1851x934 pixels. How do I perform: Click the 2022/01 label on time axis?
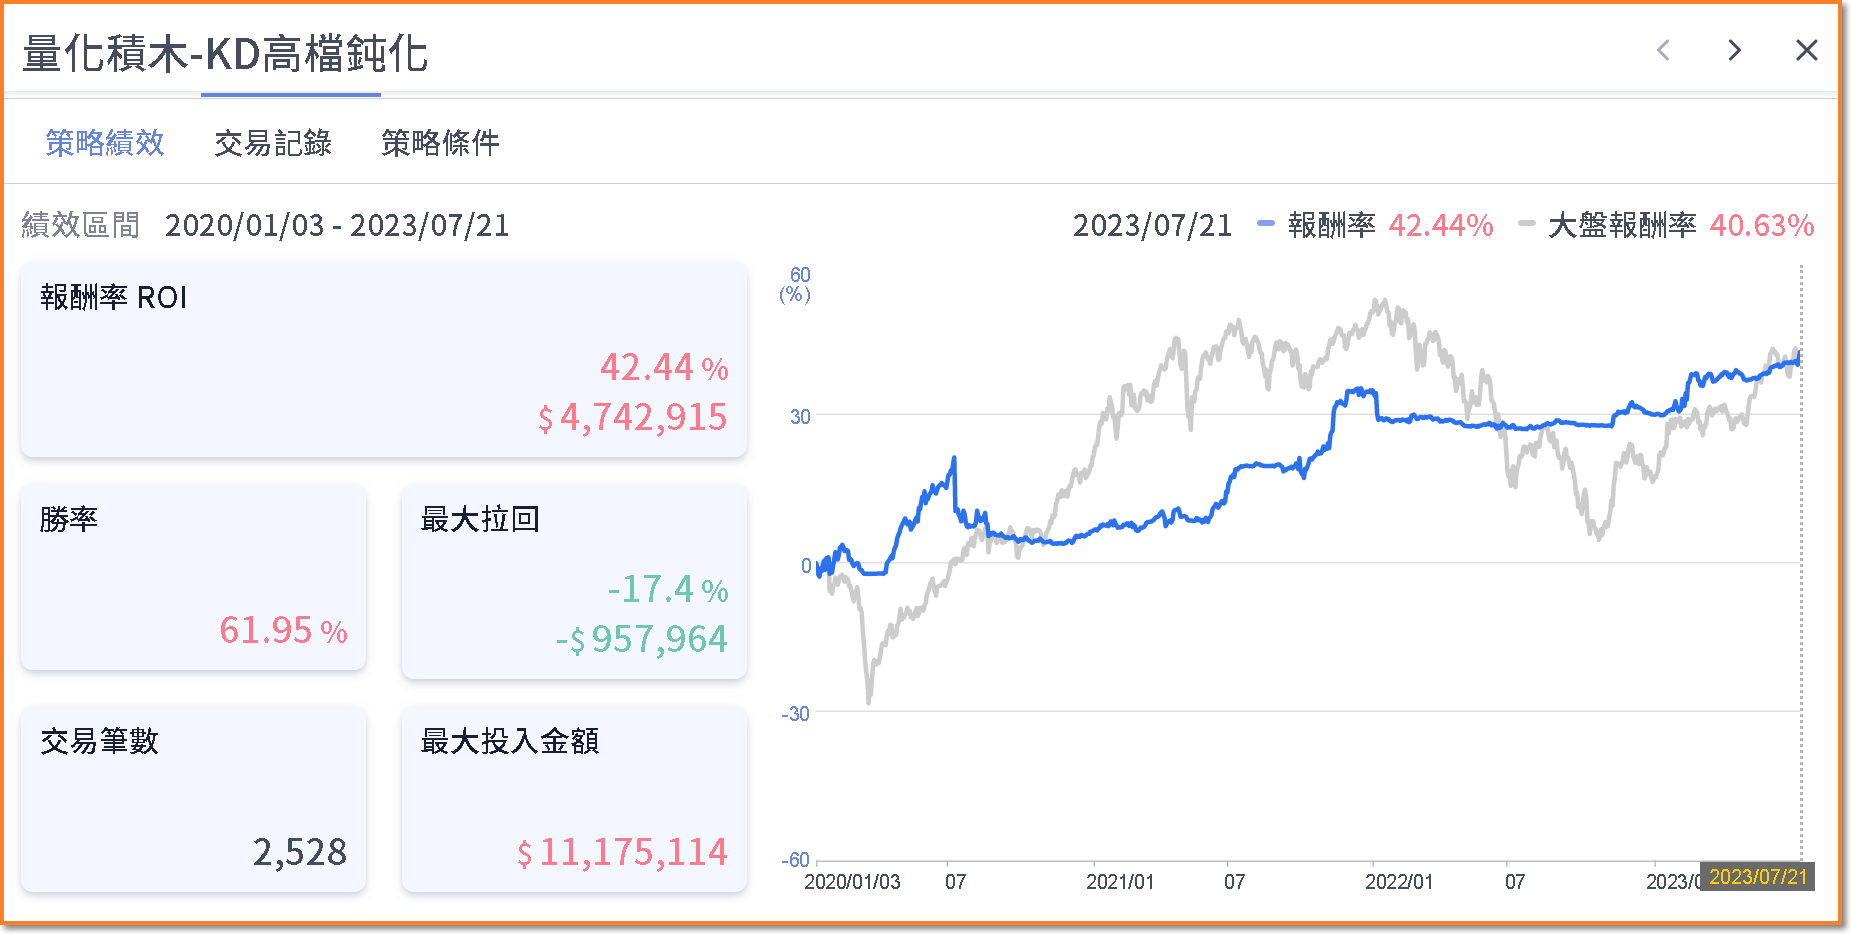(1399, 882)
